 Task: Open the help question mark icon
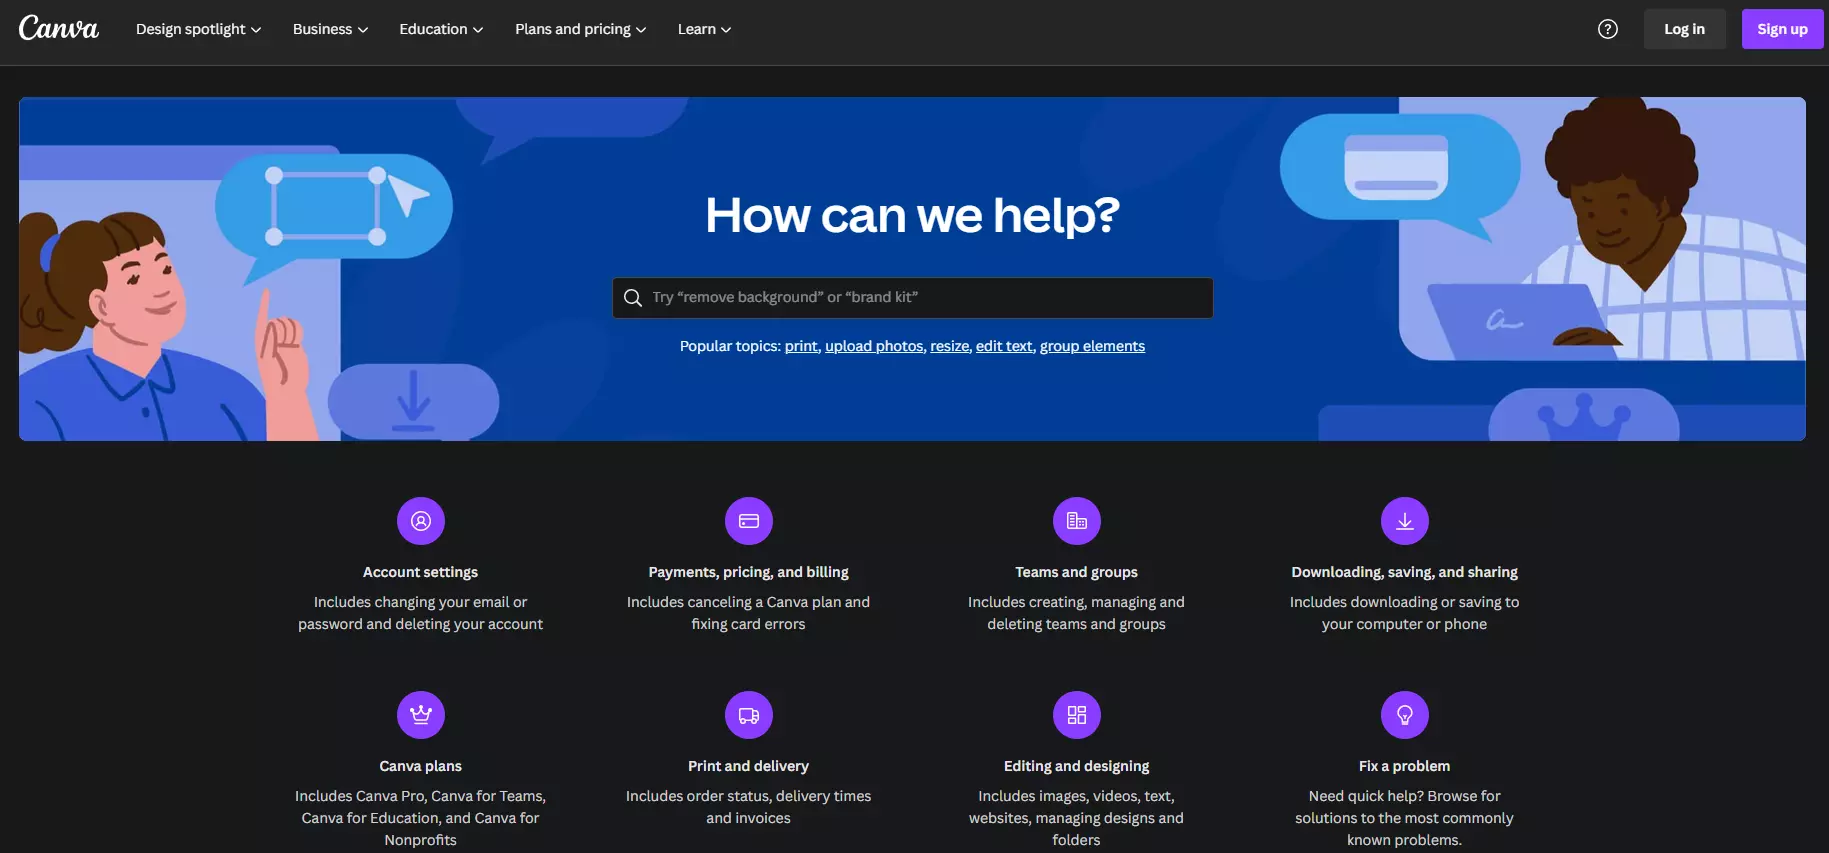pos(1607,29)
